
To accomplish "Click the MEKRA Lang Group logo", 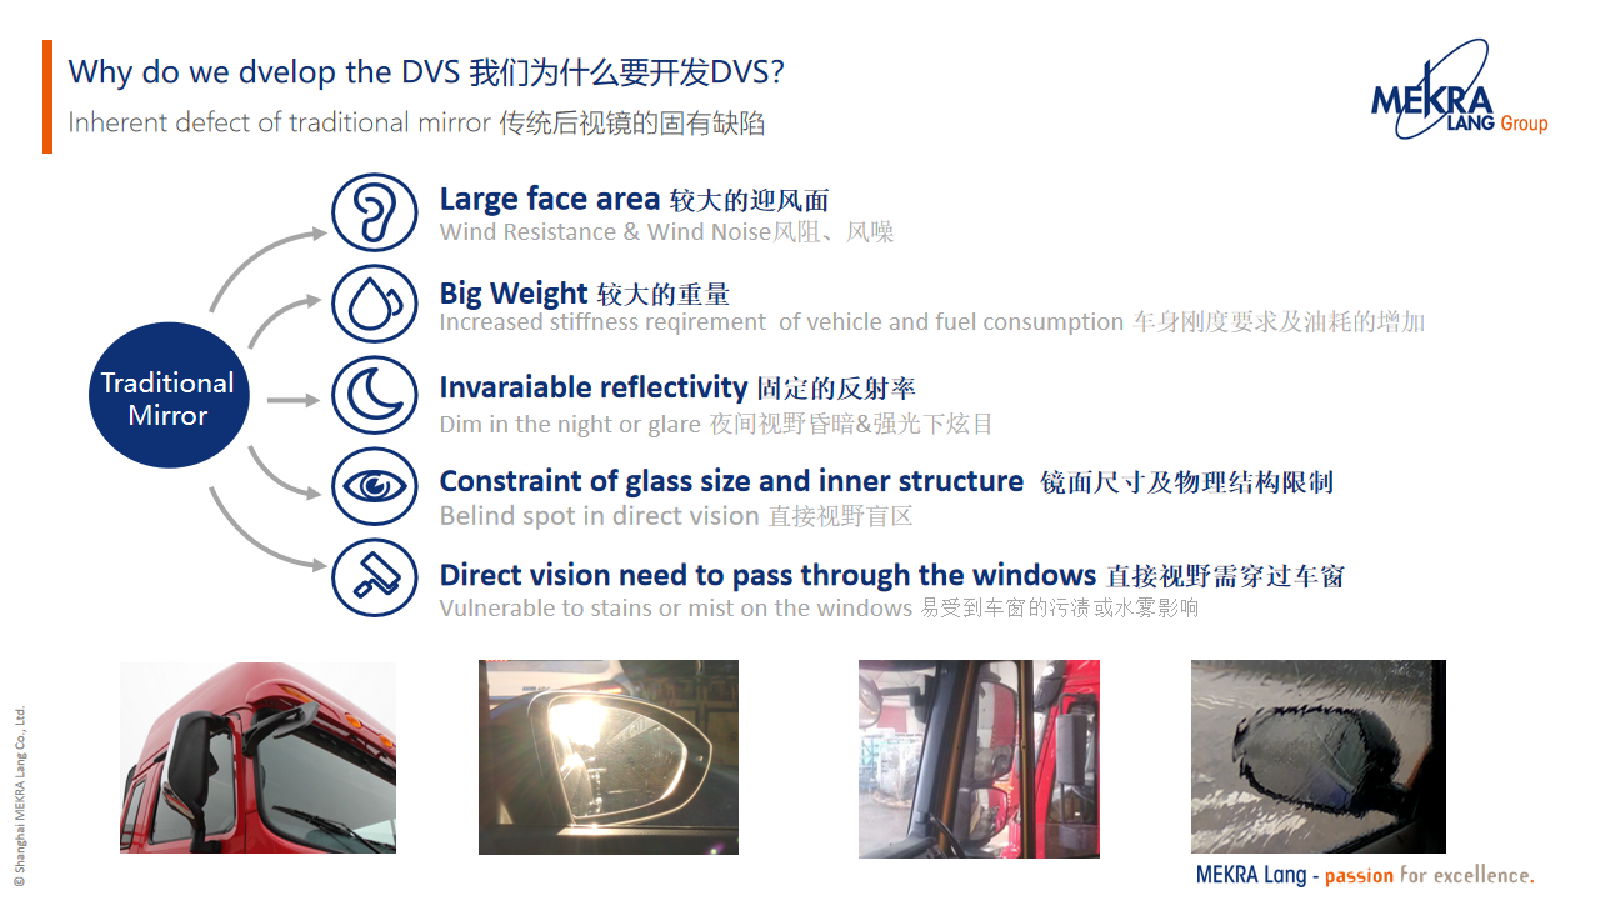I will 1458,92.
